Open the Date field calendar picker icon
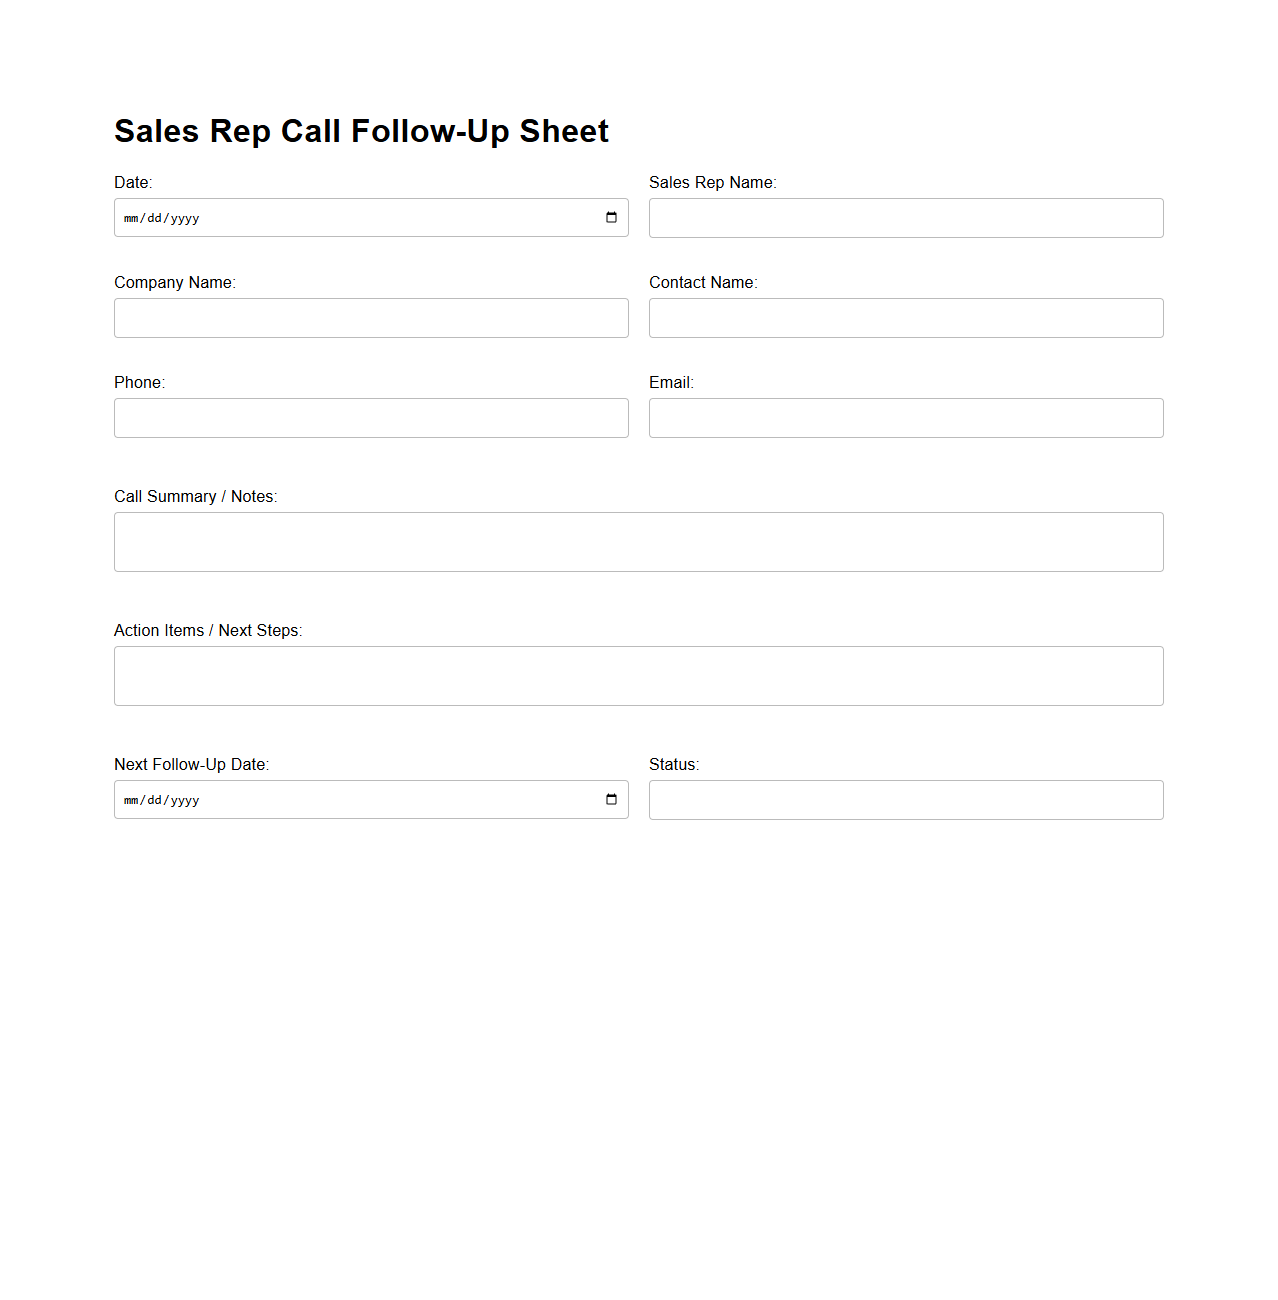 611,218
